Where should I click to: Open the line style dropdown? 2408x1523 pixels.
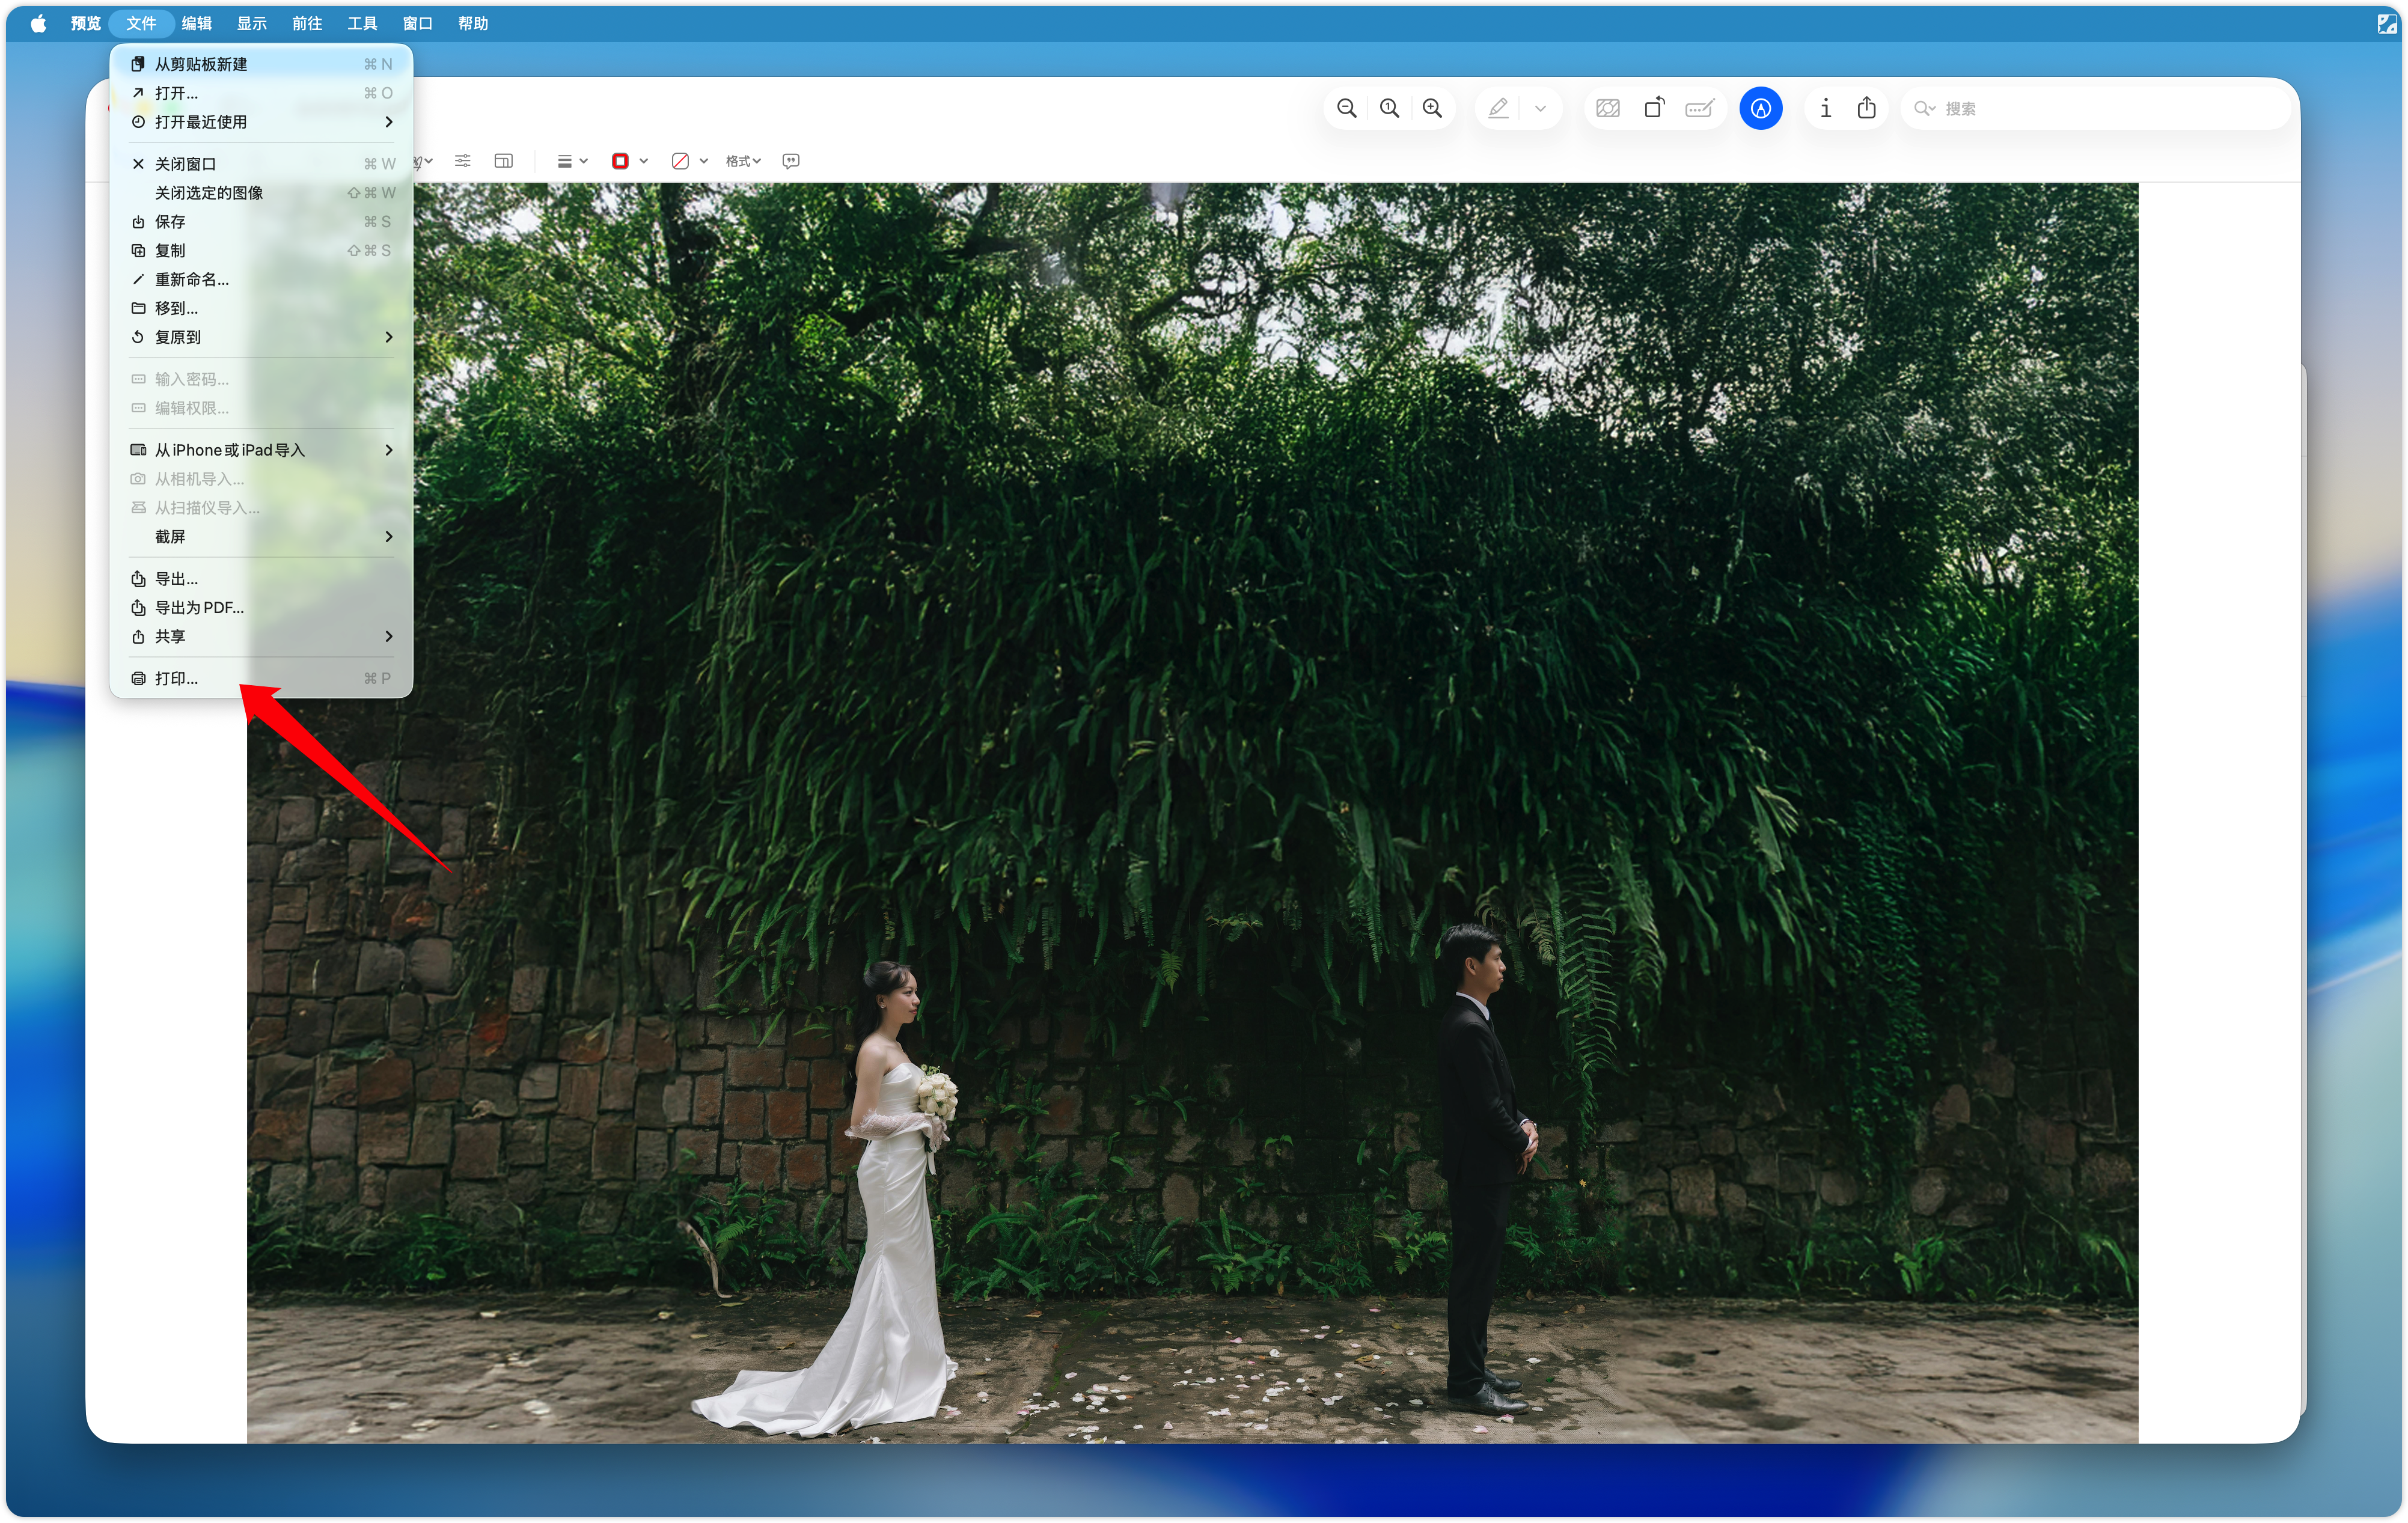point(572,161)
